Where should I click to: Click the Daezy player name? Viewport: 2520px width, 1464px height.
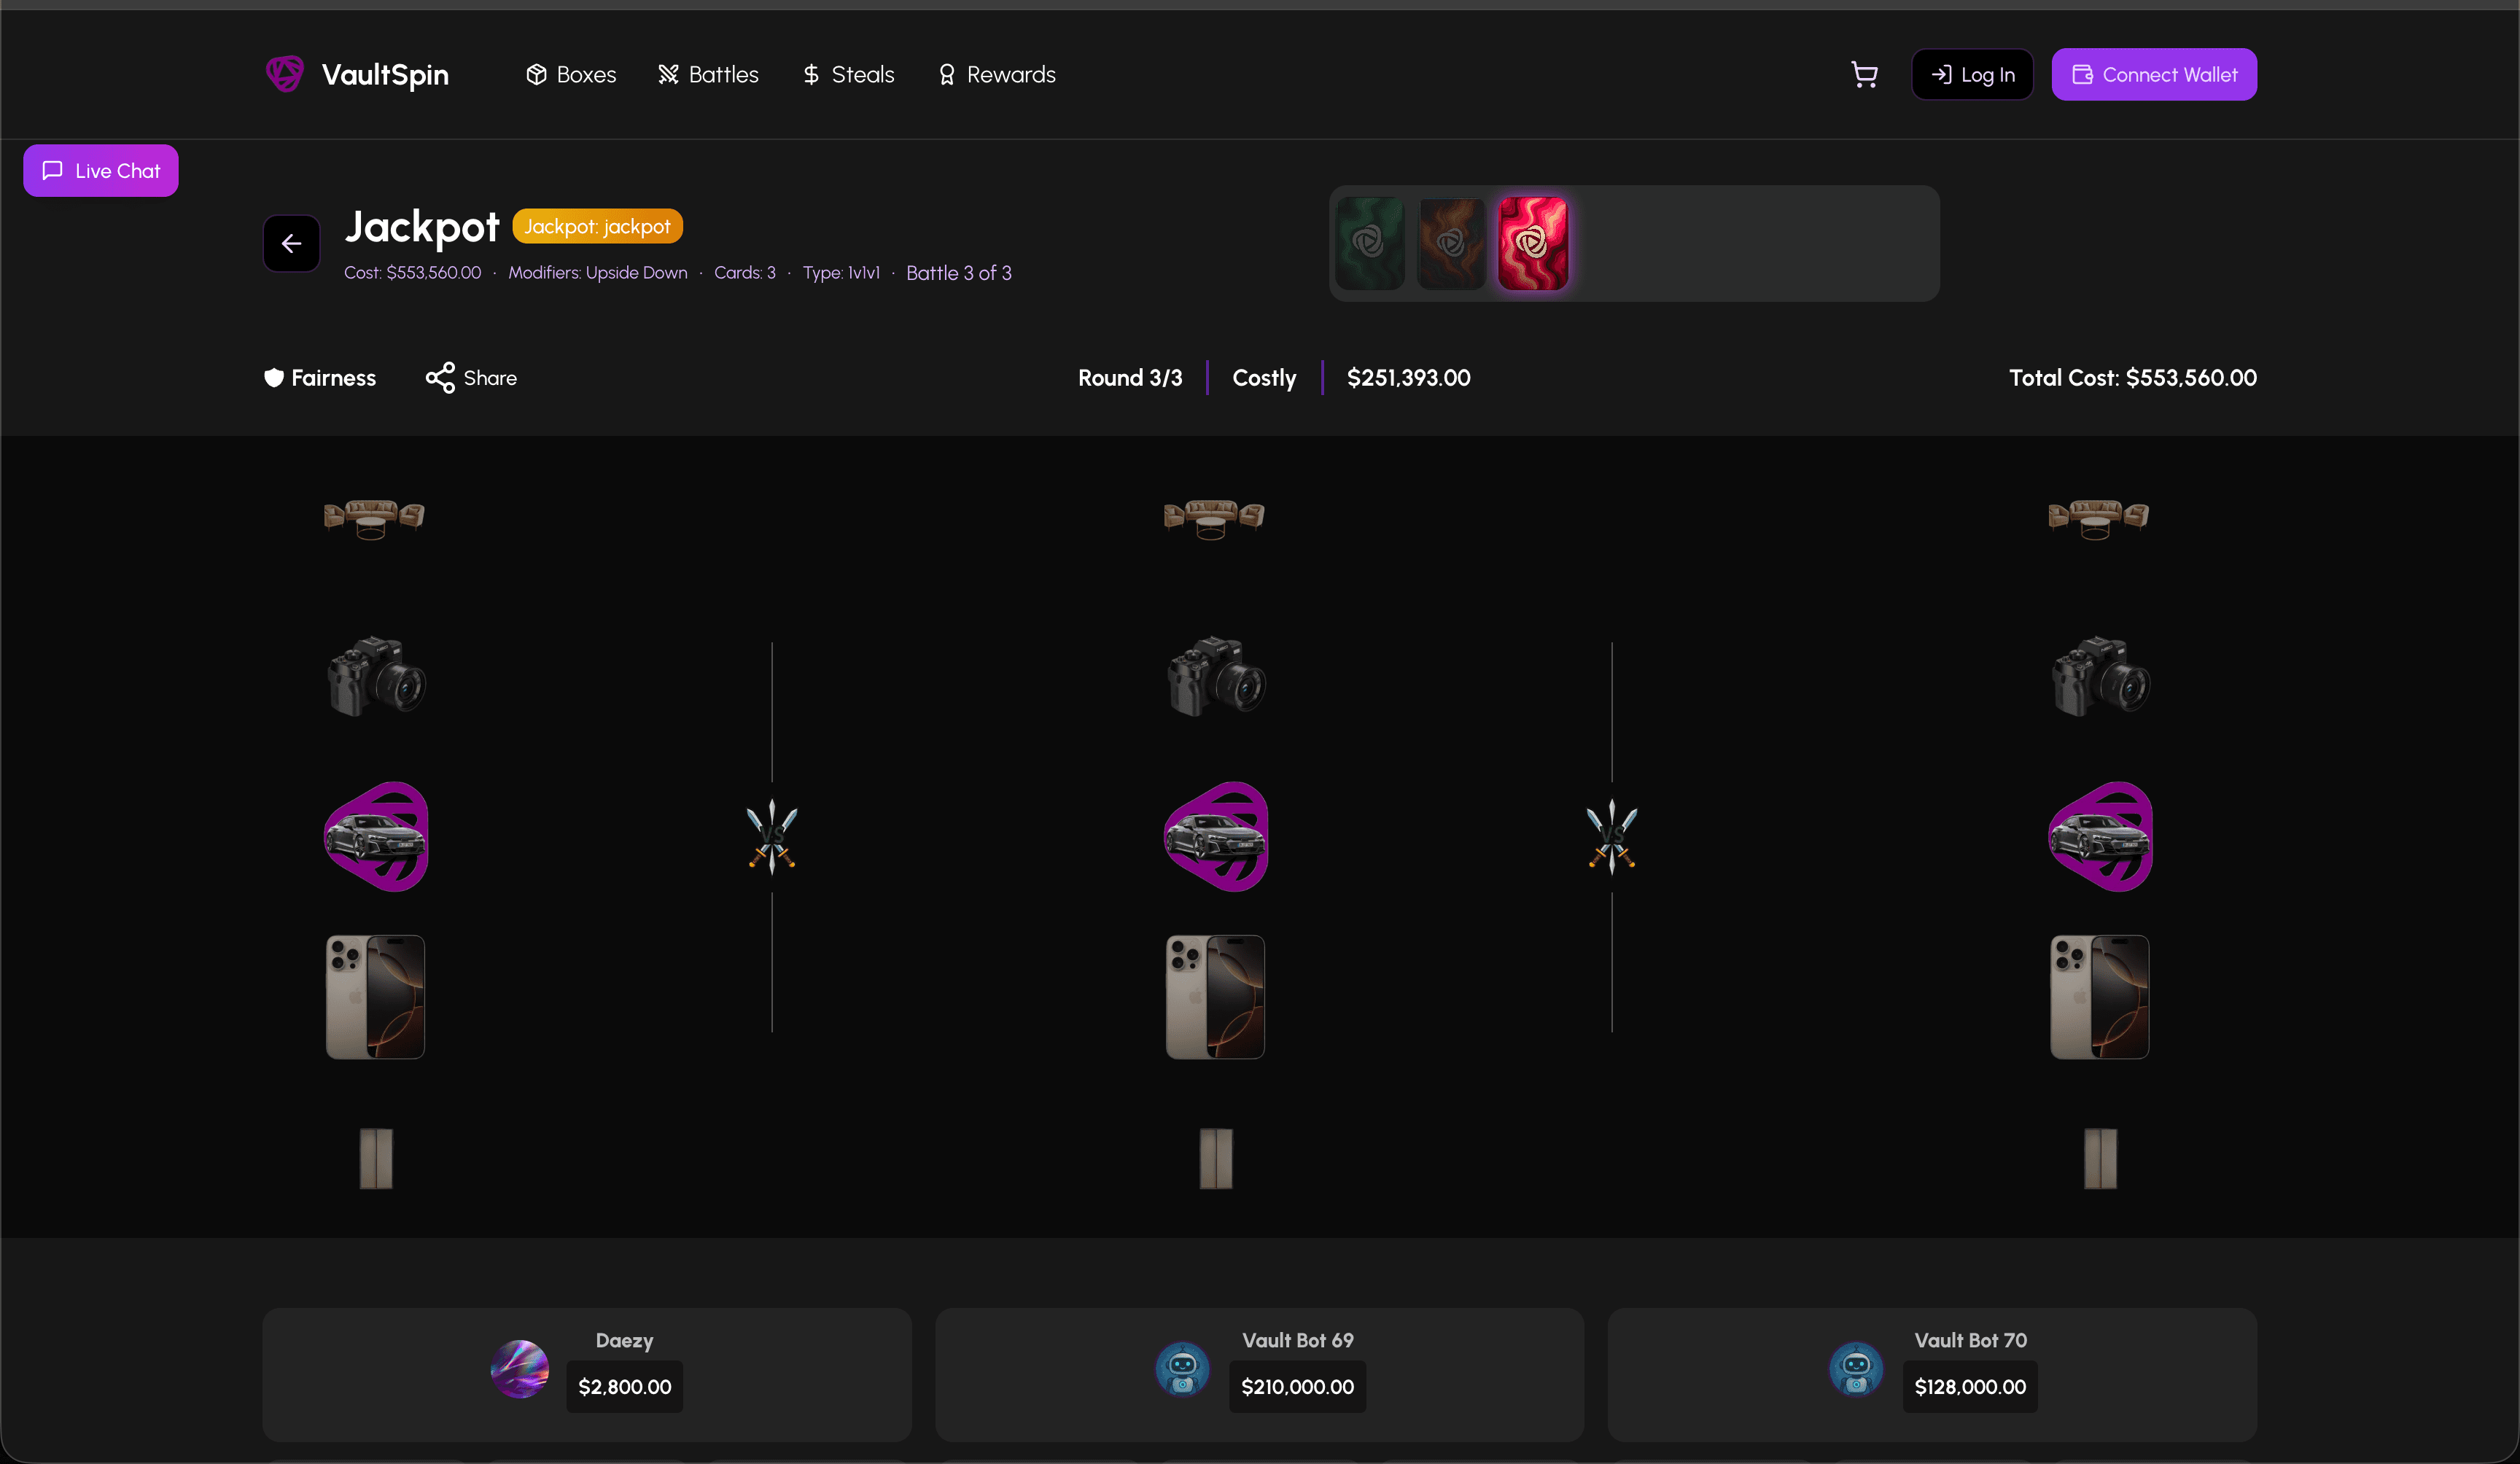[x=625, y=1341]
